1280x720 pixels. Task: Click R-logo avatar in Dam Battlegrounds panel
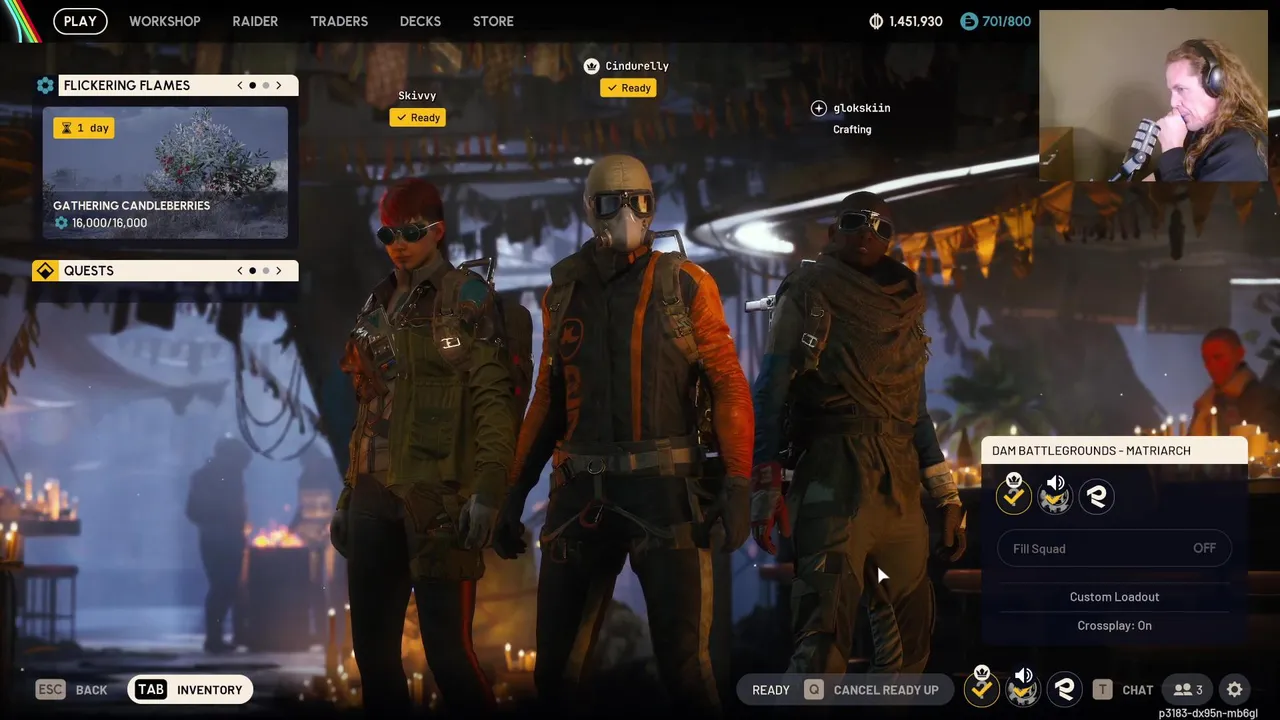point(1097,496)
